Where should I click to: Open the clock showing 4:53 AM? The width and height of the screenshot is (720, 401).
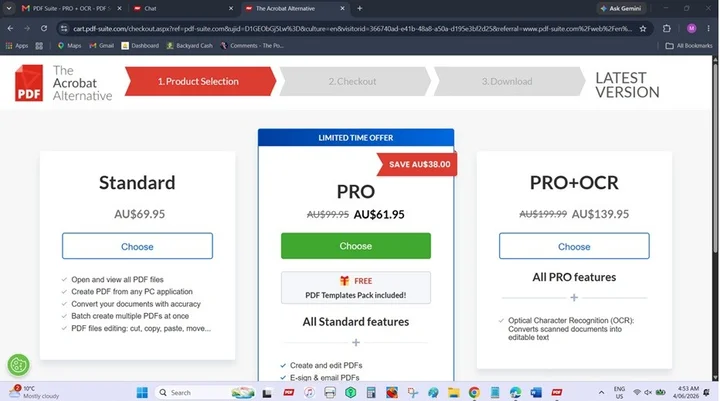tap(688, 392)
